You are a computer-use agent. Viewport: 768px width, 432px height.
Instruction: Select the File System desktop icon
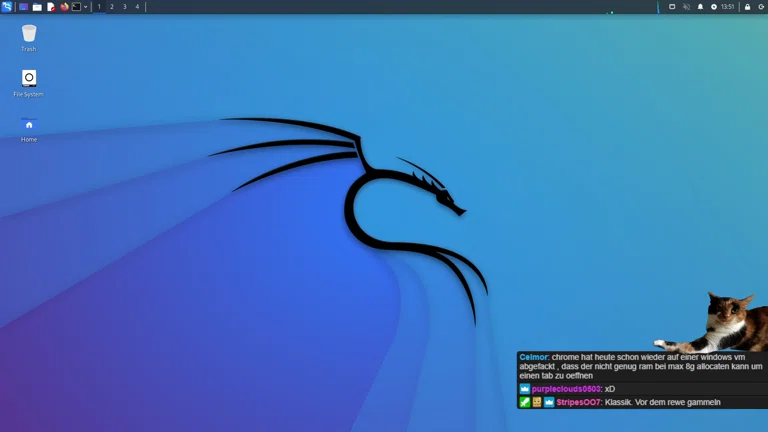pos(29,78)
